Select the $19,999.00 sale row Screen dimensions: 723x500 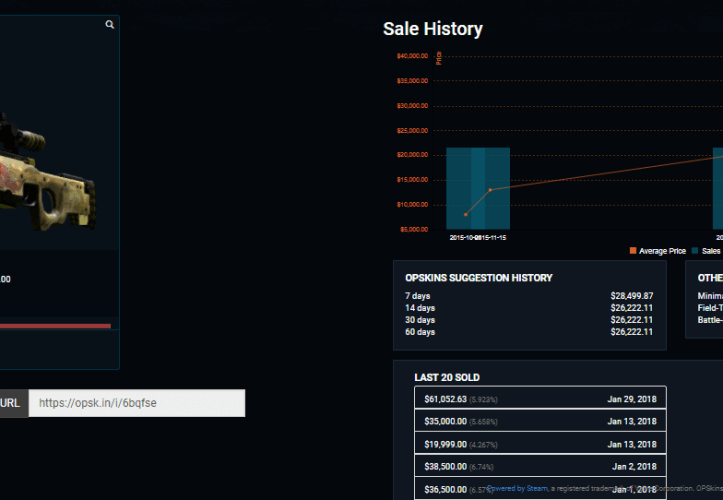[540, 444]
